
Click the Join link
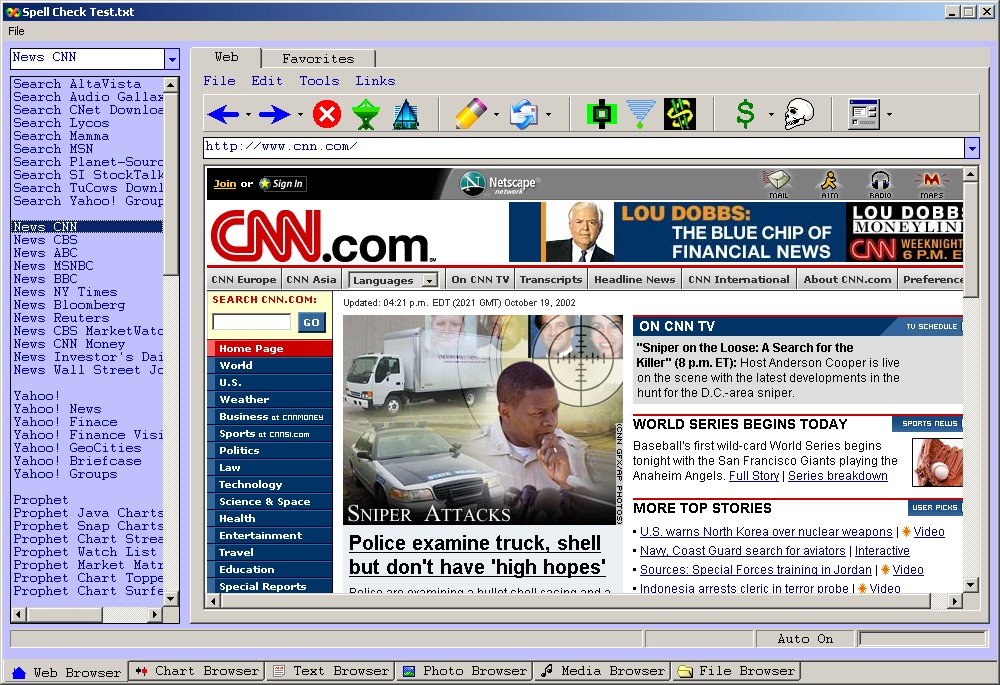pos(224,184)
